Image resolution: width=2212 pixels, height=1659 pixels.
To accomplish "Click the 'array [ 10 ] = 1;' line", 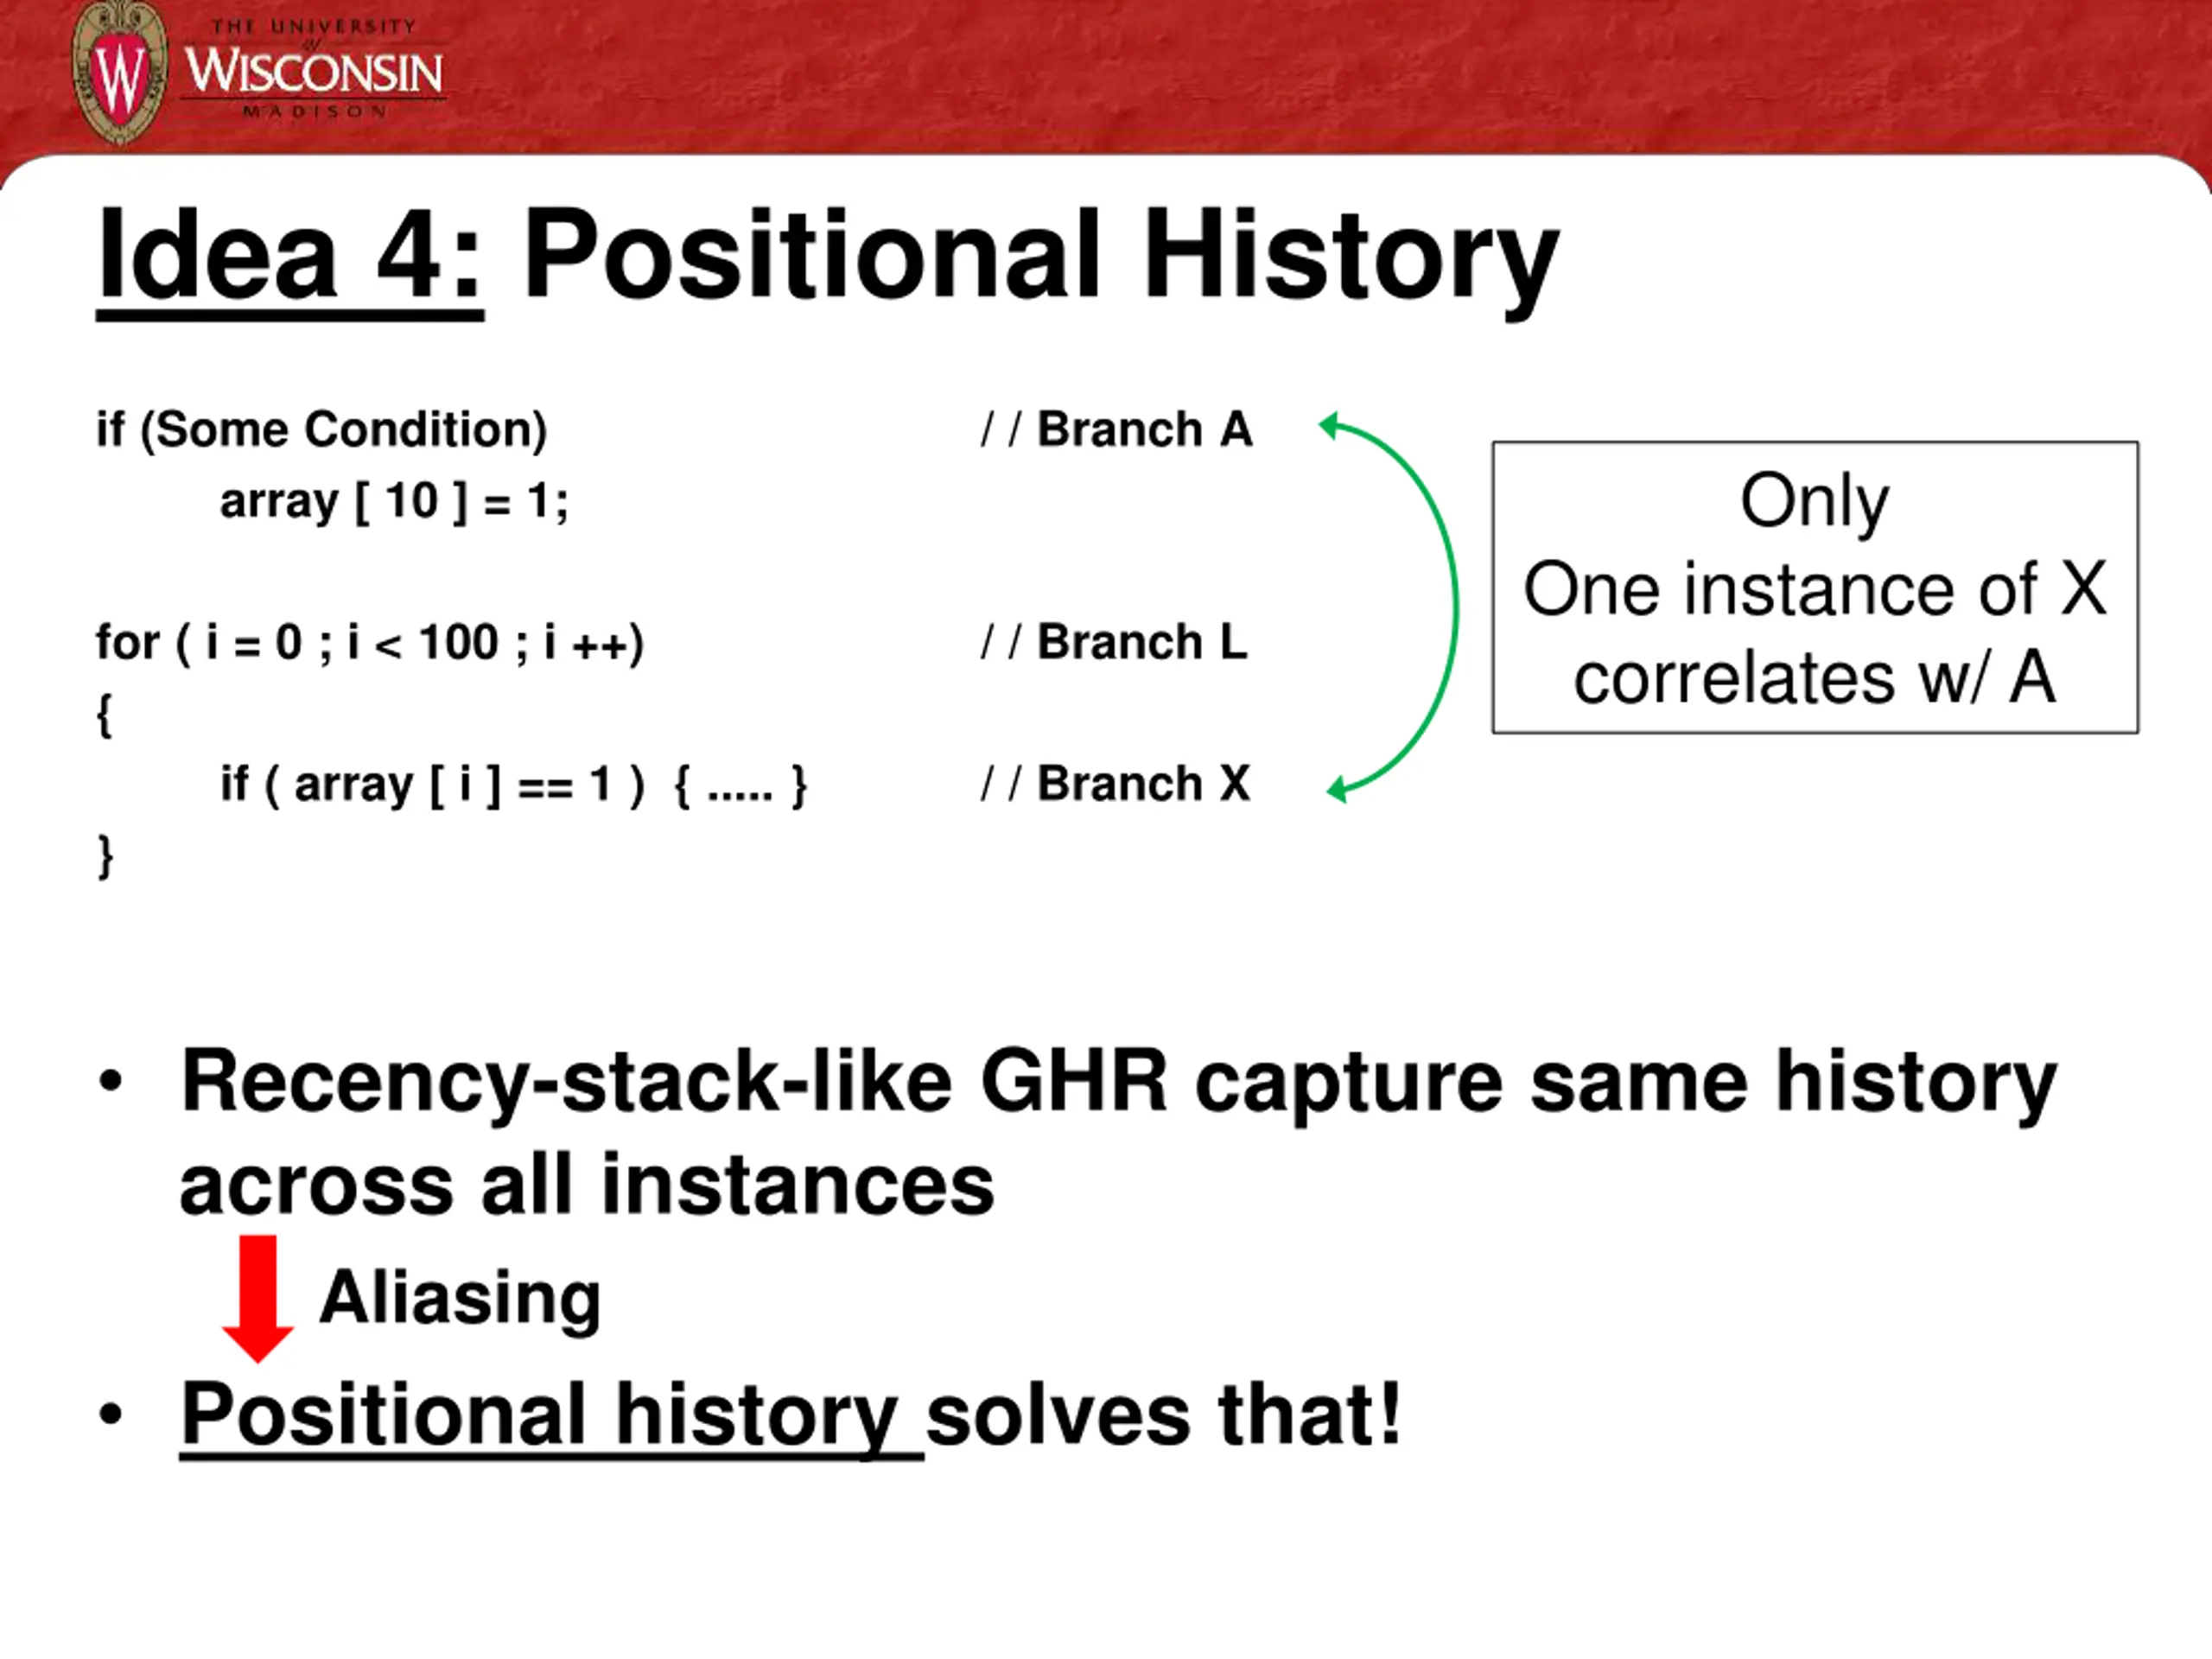I will click(394, 501).
